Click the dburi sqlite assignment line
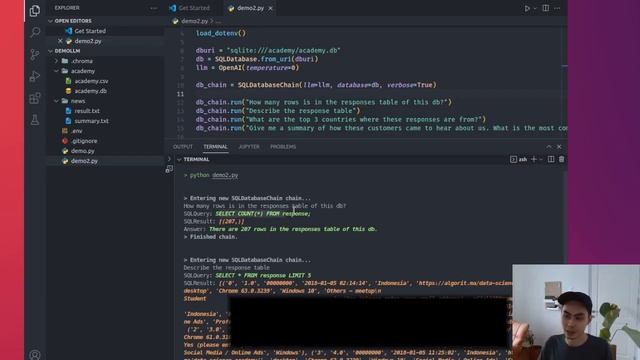 [268, 51]
